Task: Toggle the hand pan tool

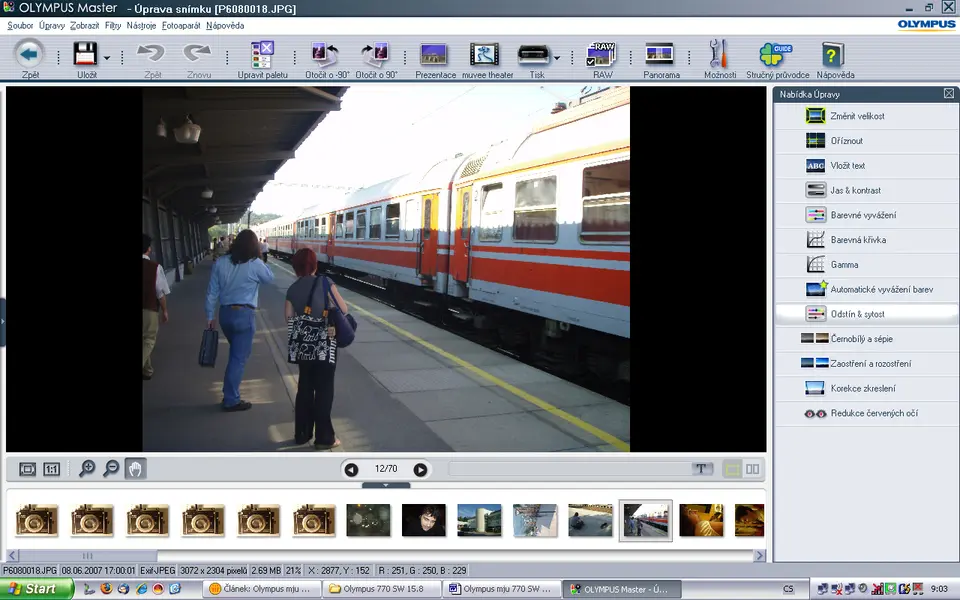Action: pyautogui.click(x=135, y=469)
